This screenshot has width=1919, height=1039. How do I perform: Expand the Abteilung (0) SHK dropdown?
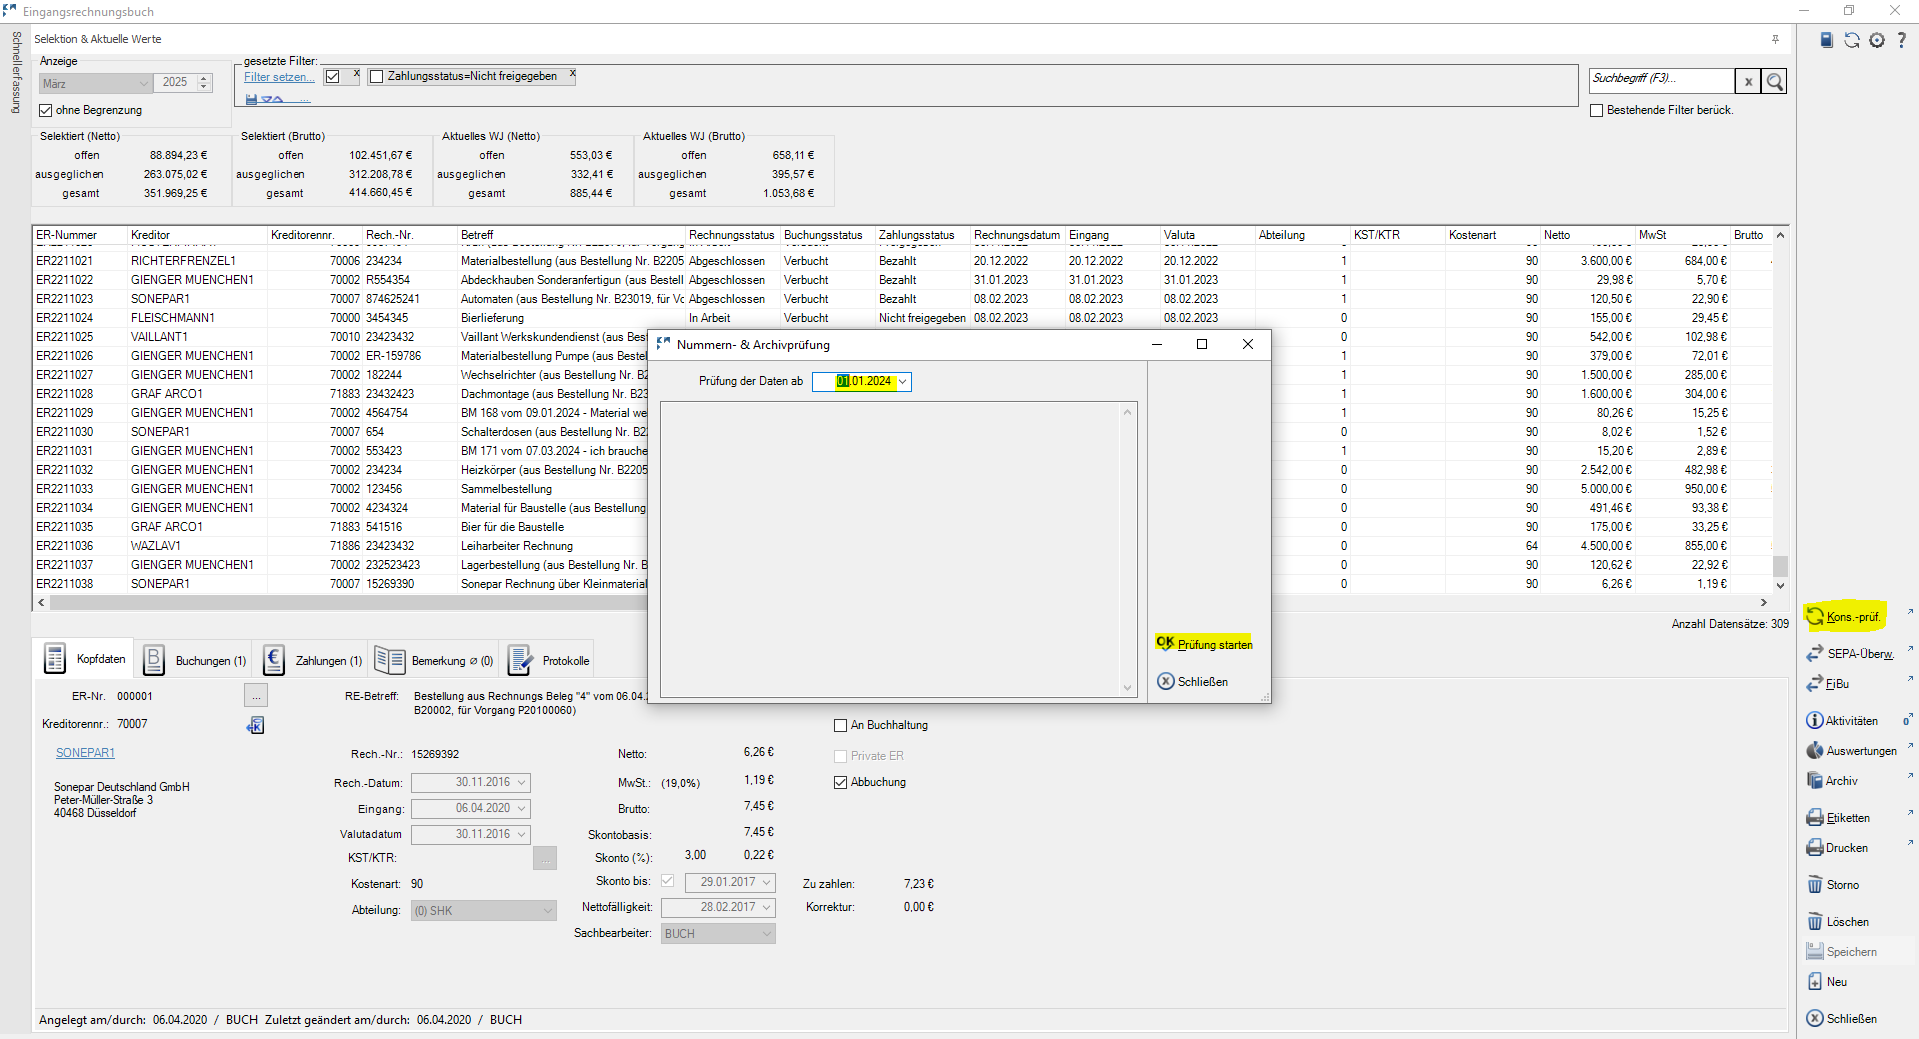548,910
